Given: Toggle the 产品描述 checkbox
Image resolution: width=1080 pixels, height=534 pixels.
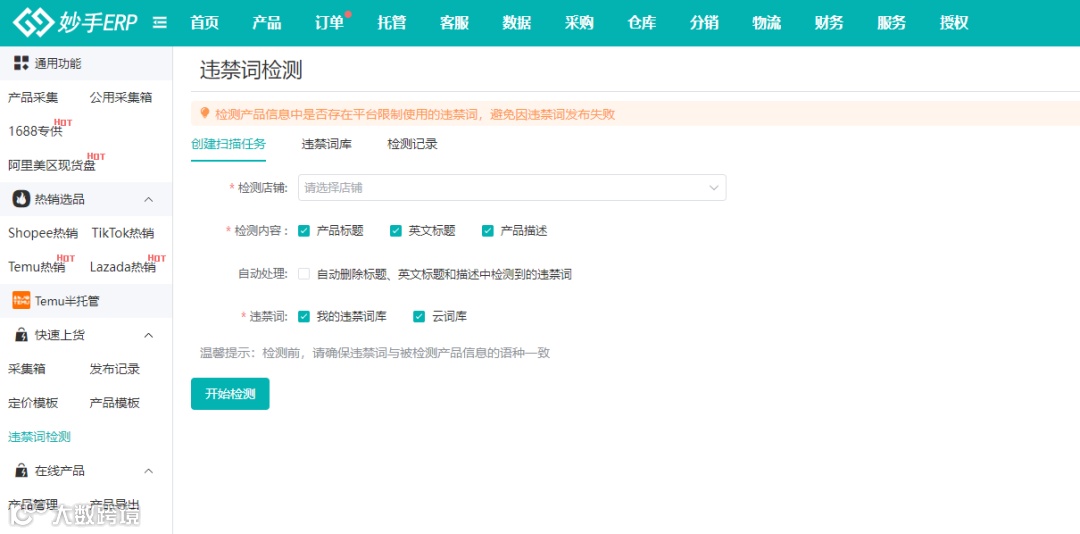Looking at the screenshot, I should point(488,231).
